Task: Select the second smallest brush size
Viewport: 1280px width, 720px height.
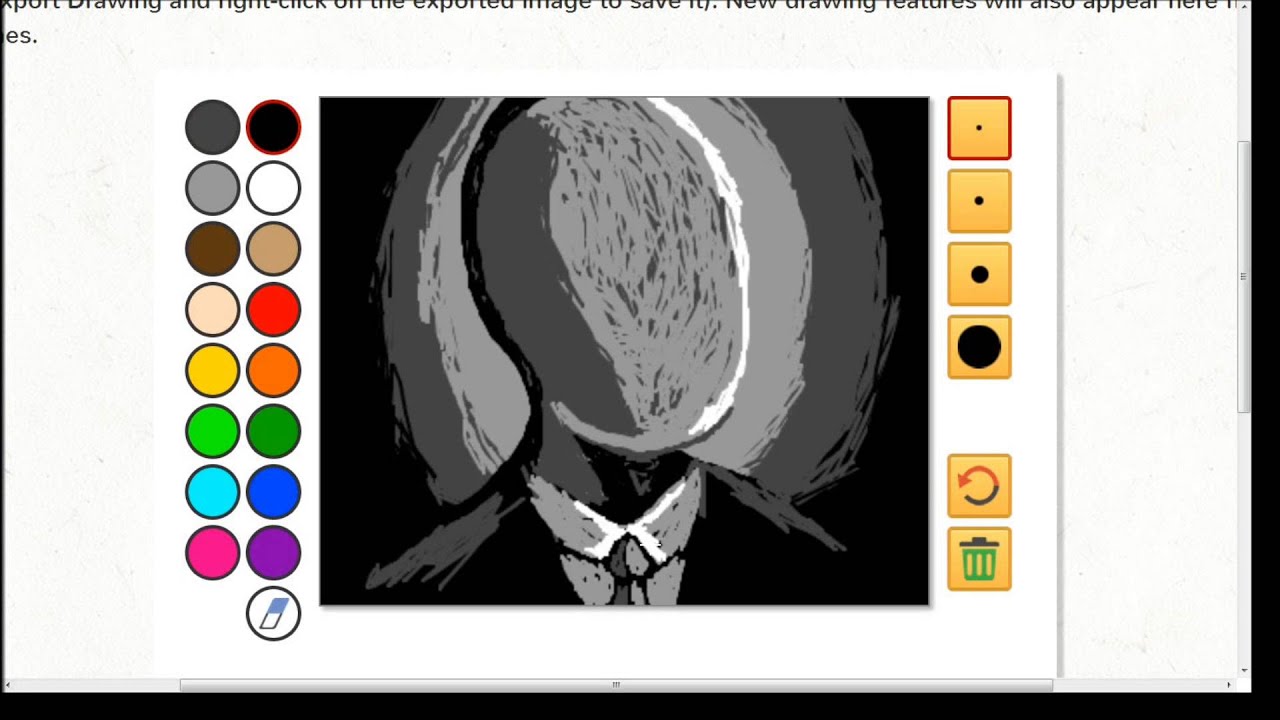Action: pyautogui.click(x=979, y=201)
